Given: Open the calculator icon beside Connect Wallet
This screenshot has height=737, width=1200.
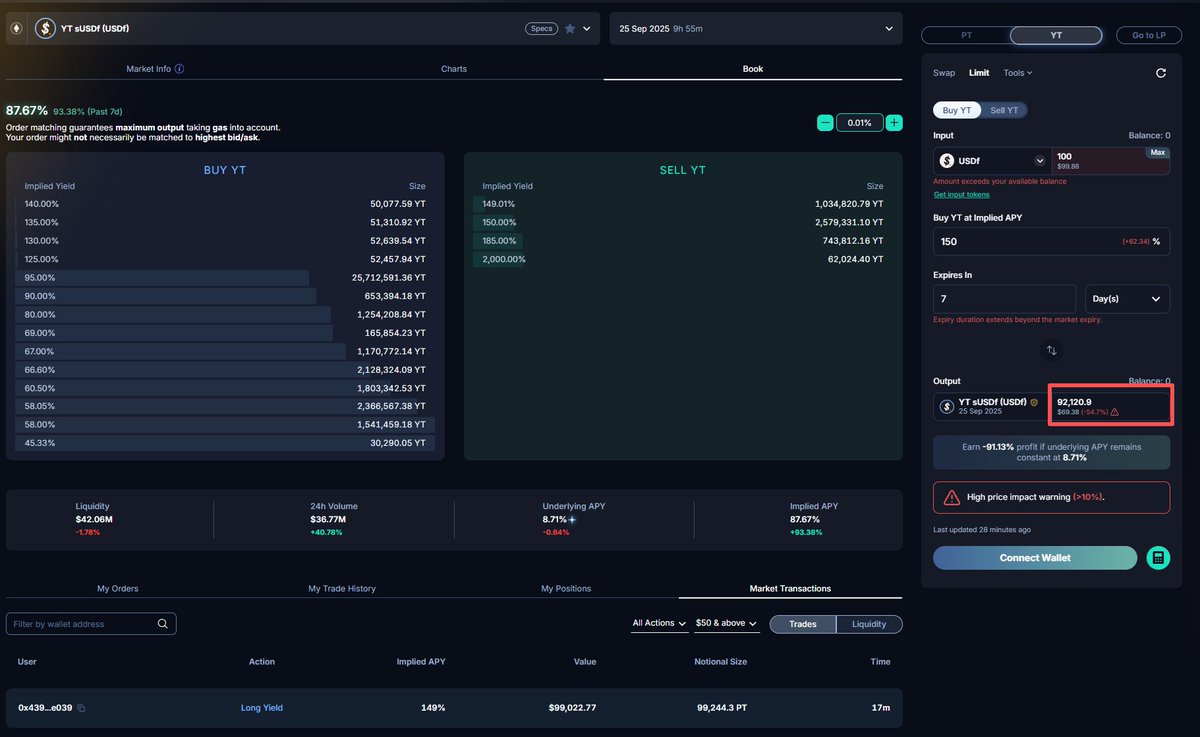Looking at the screenshot, I should coord(1158,558).
